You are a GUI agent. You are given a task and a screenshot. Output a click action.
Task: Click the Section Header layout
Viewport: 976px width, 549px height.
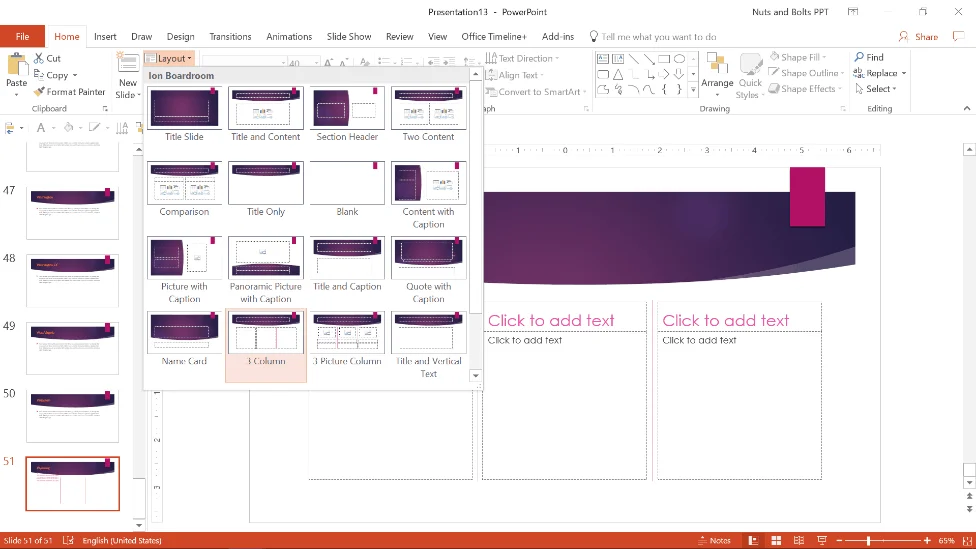[347, 115]
